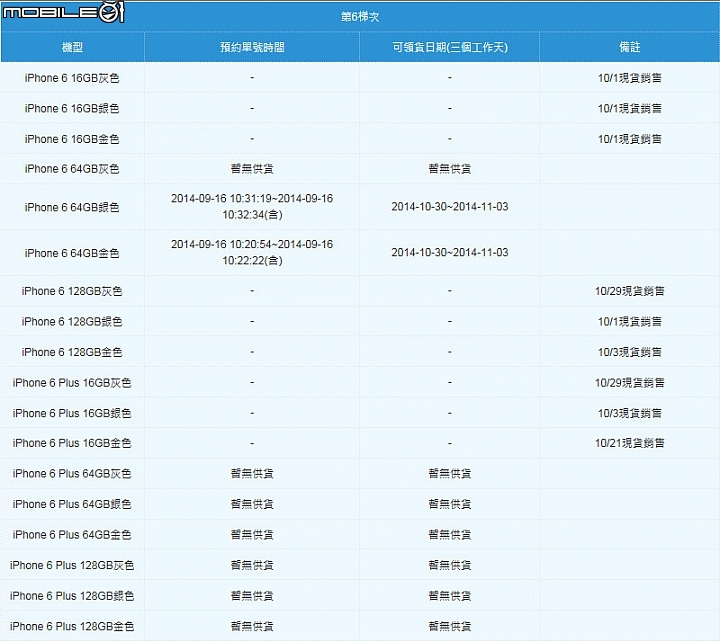Click the 可領貨日期(三個工作天) column header

(450, 47)
